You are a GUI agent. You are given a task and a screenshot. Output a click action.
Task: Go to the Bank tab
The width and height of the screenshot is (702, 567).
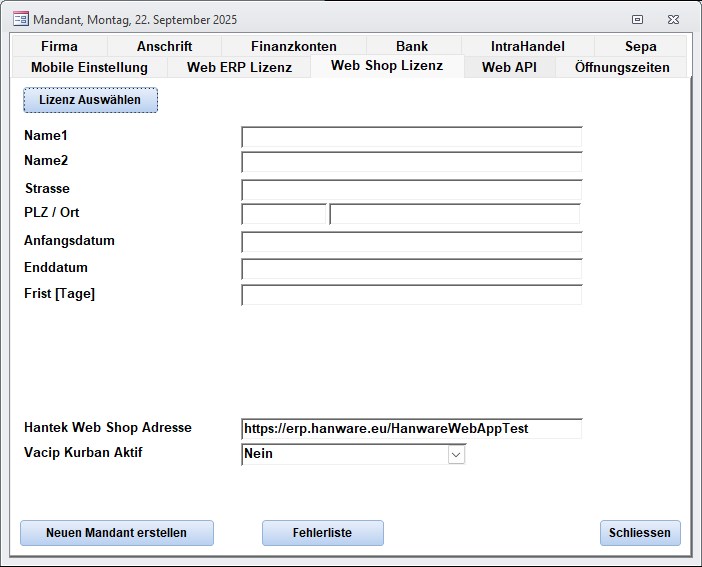412,46
